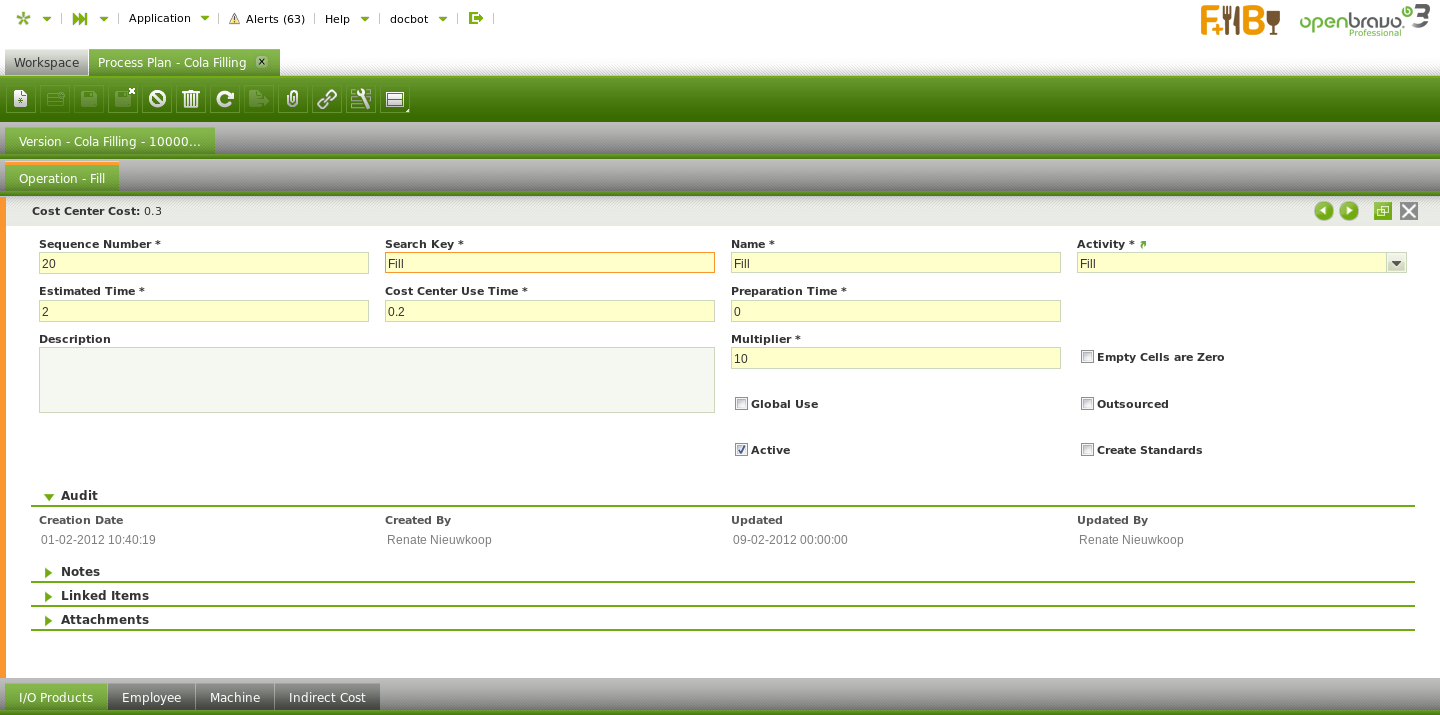Image resolution: width=1440 pixels, height=715 pixels.
Task: Open attachments via the paperclip icon
Action: point(293,99)
